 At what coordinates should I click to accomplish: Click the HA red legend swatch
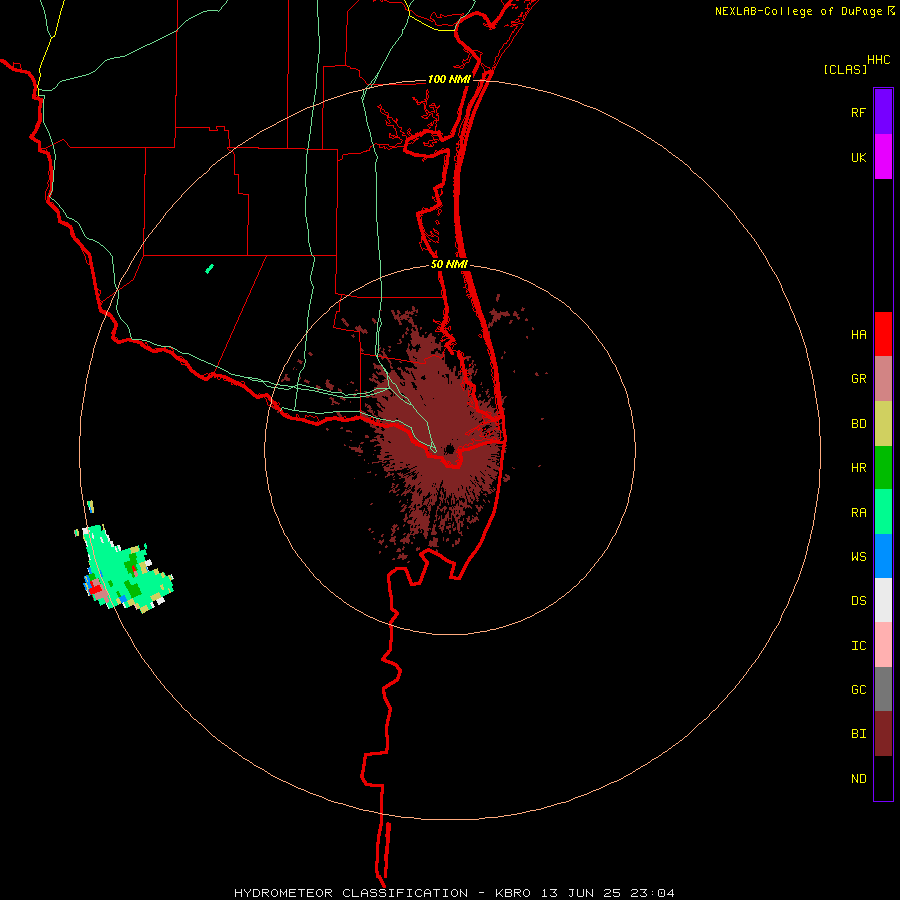point(883,334)
